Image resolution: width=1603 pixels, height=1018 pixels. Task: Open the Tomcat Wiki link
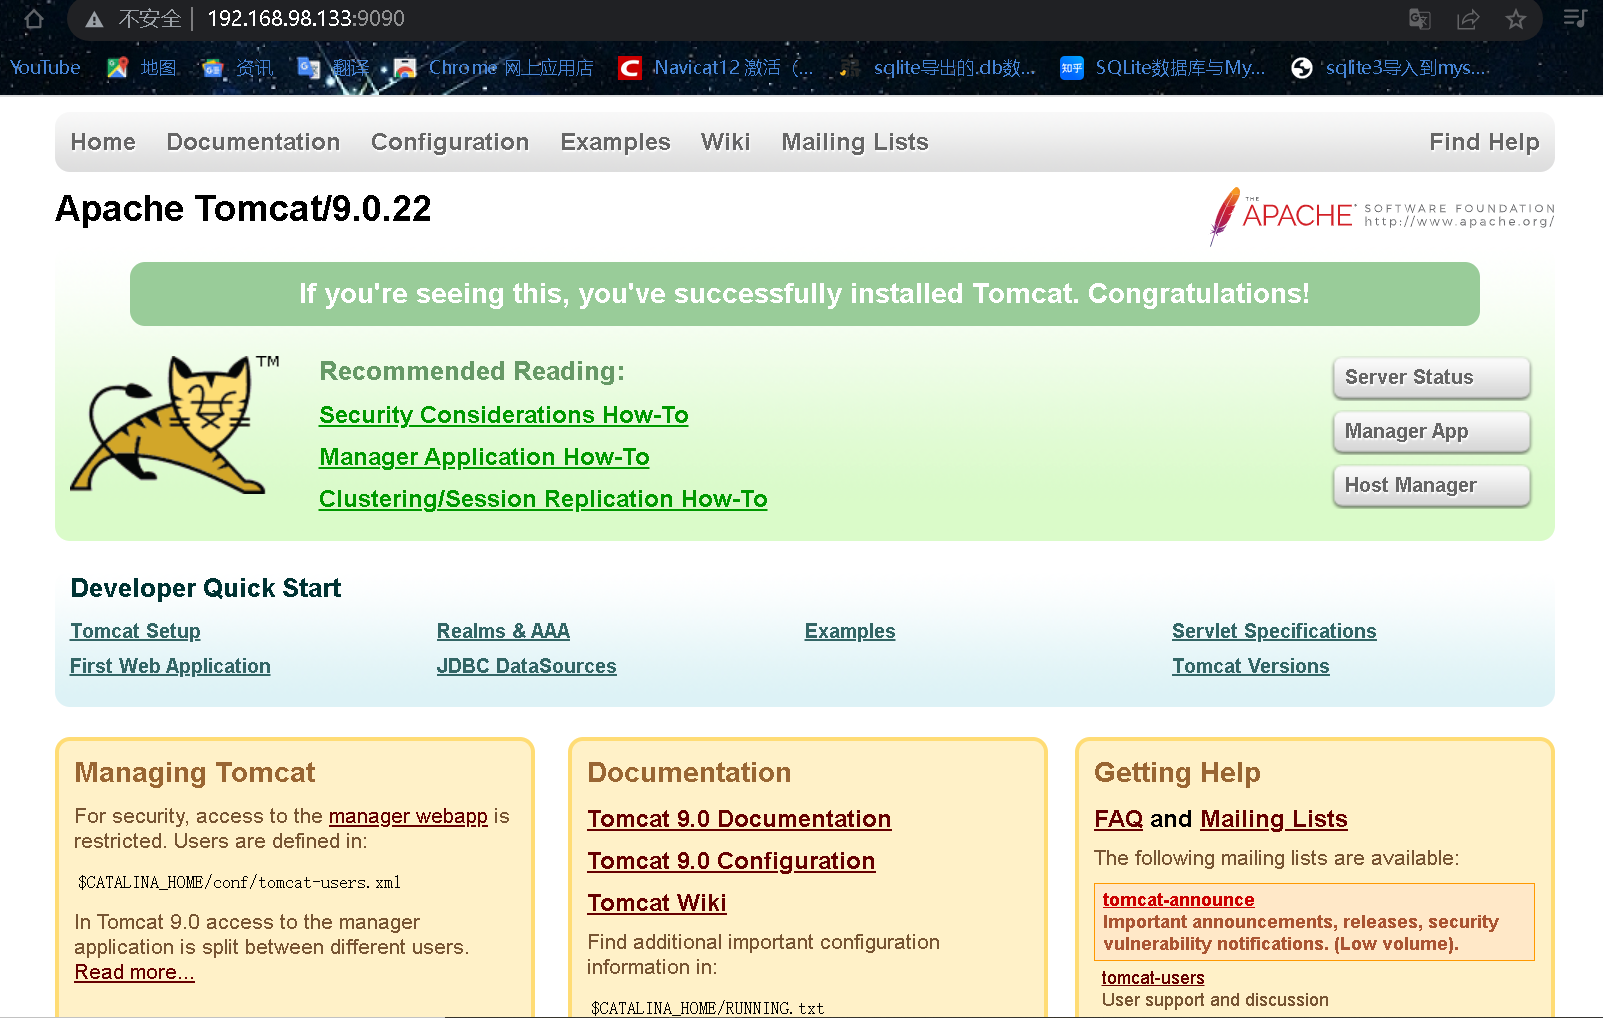pos(657,904)
